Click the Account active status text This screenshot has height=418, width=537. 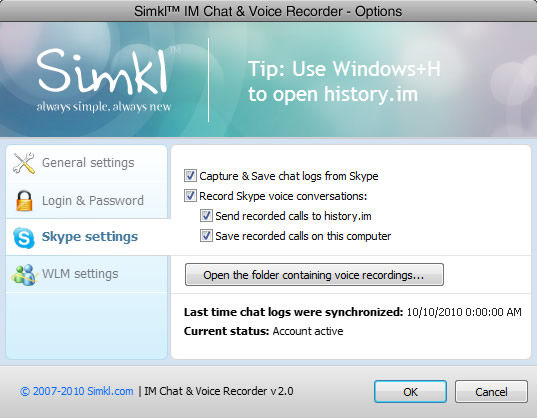point(308,331)
